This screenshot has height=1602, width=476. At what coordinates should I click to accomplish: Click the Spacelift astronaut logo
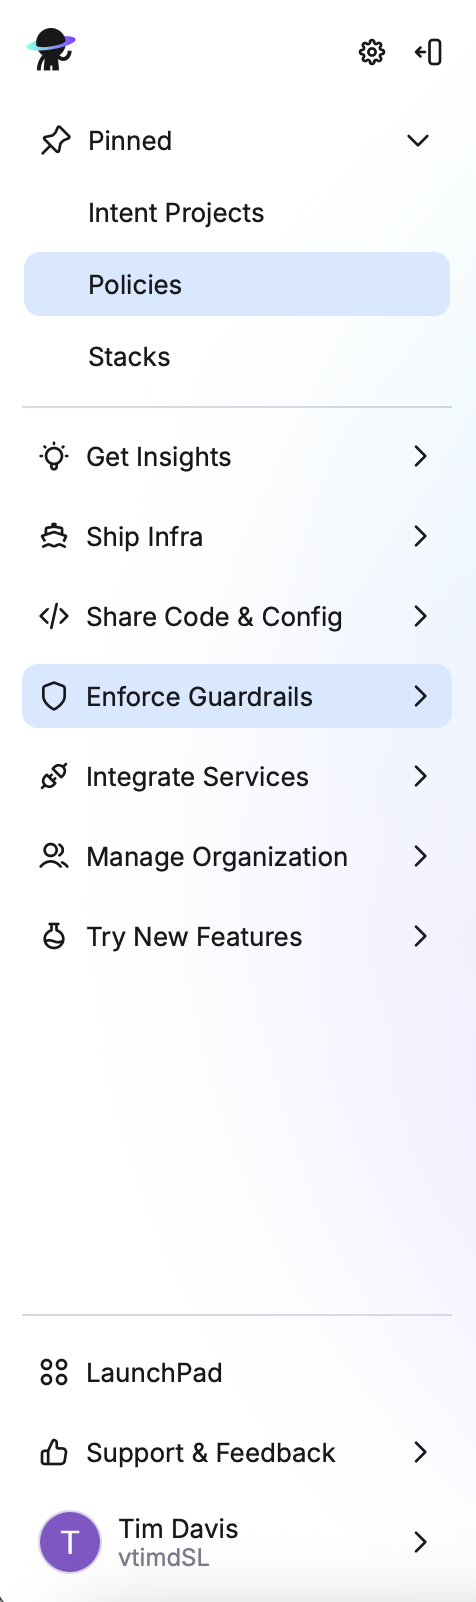pyautogui.click(x=51, y=50)
